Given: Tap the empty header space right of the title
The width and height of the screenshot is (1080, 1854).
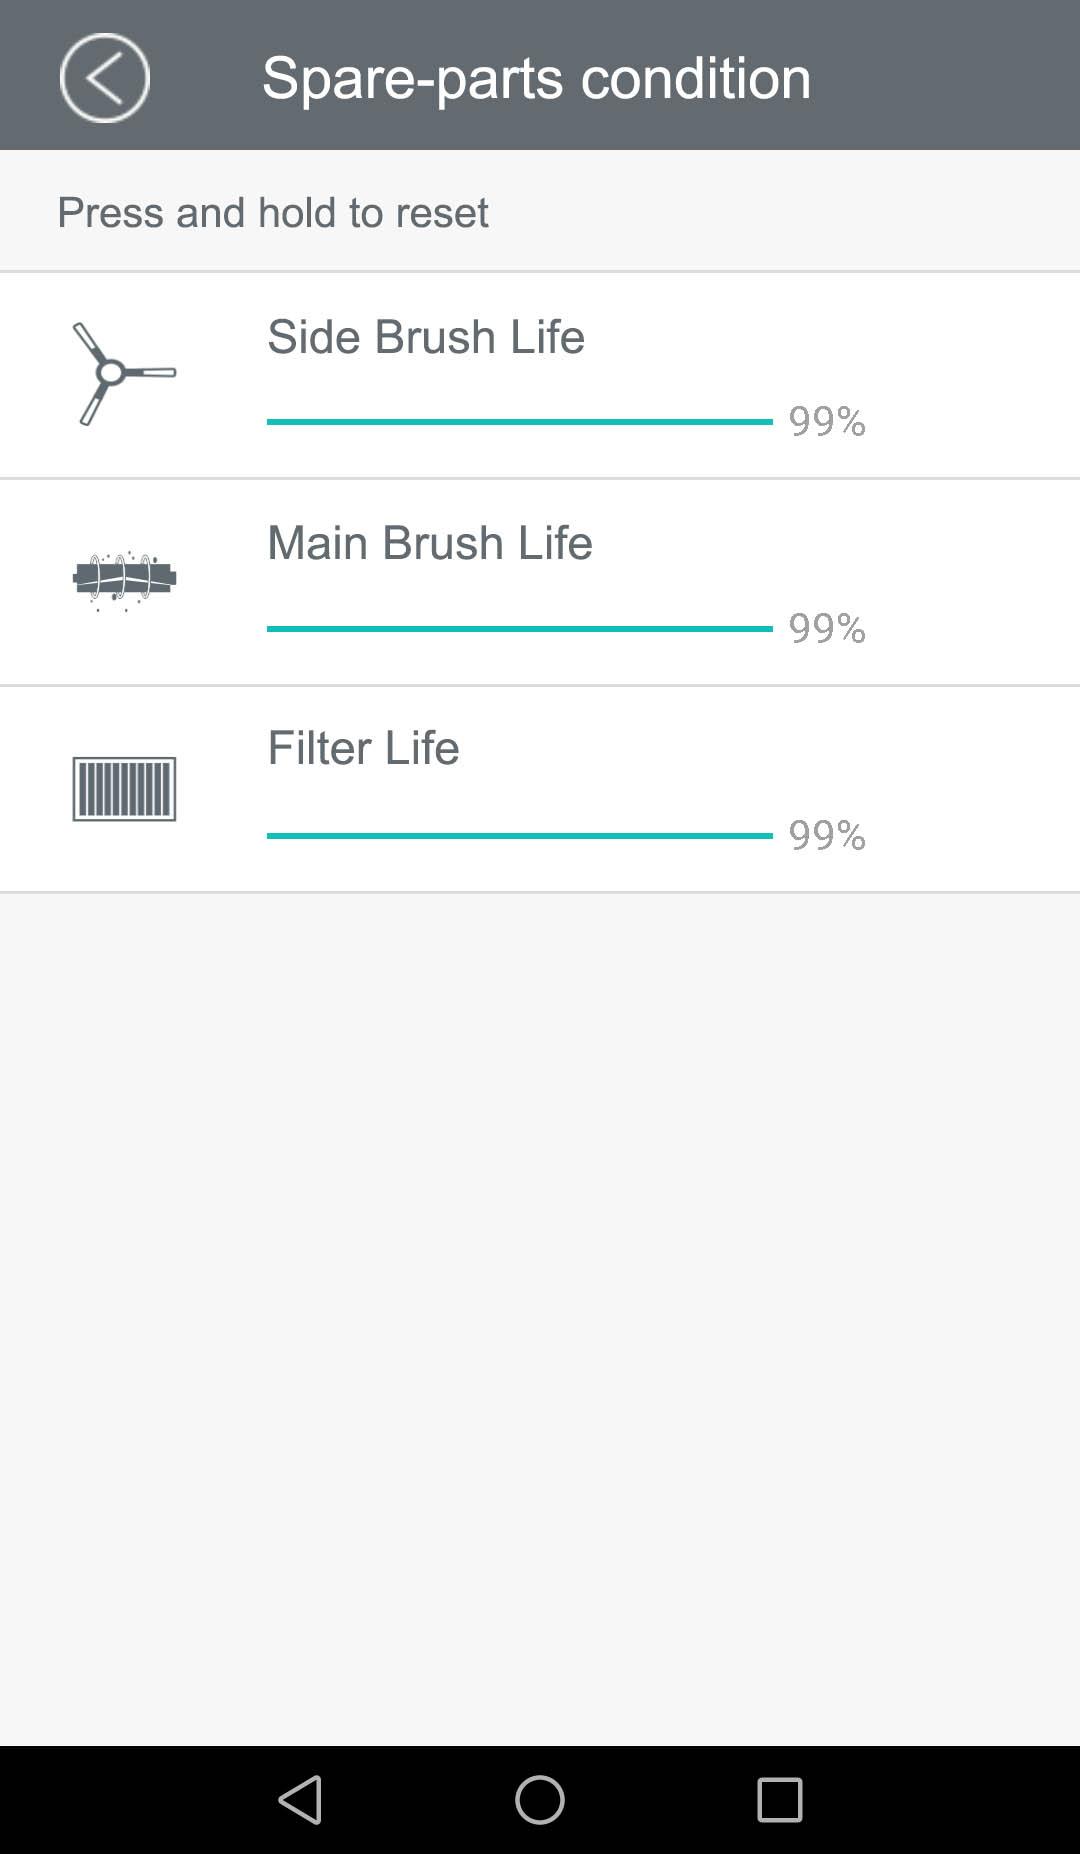Looking at the screenshot, I should point(950,78).
